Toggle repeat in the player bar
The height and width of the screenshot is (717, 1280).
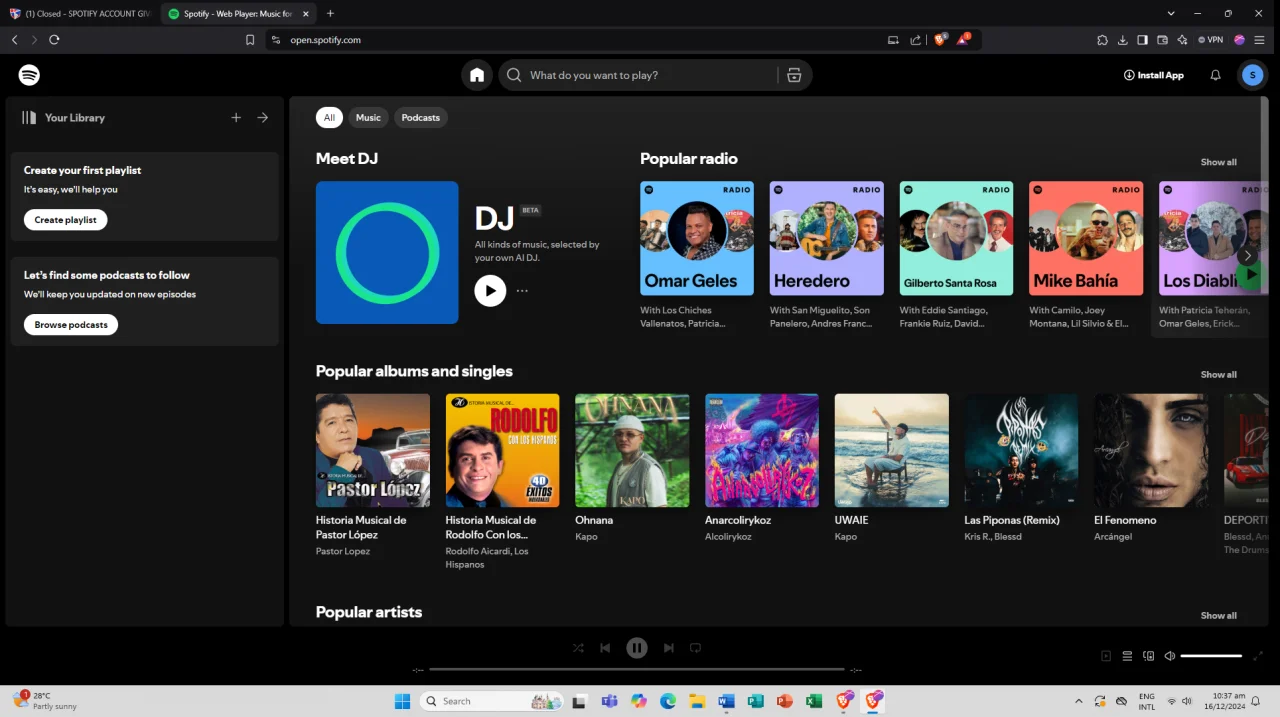[695, 648]
